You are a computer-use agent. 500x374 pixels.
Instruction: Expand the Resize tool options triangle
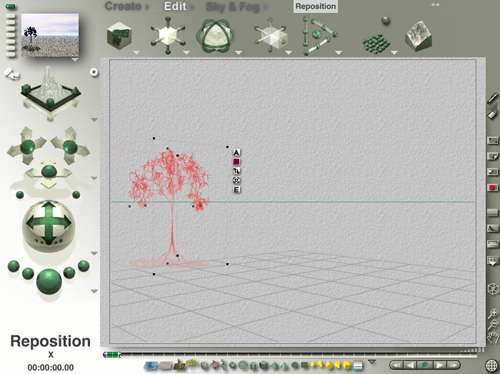186,52
